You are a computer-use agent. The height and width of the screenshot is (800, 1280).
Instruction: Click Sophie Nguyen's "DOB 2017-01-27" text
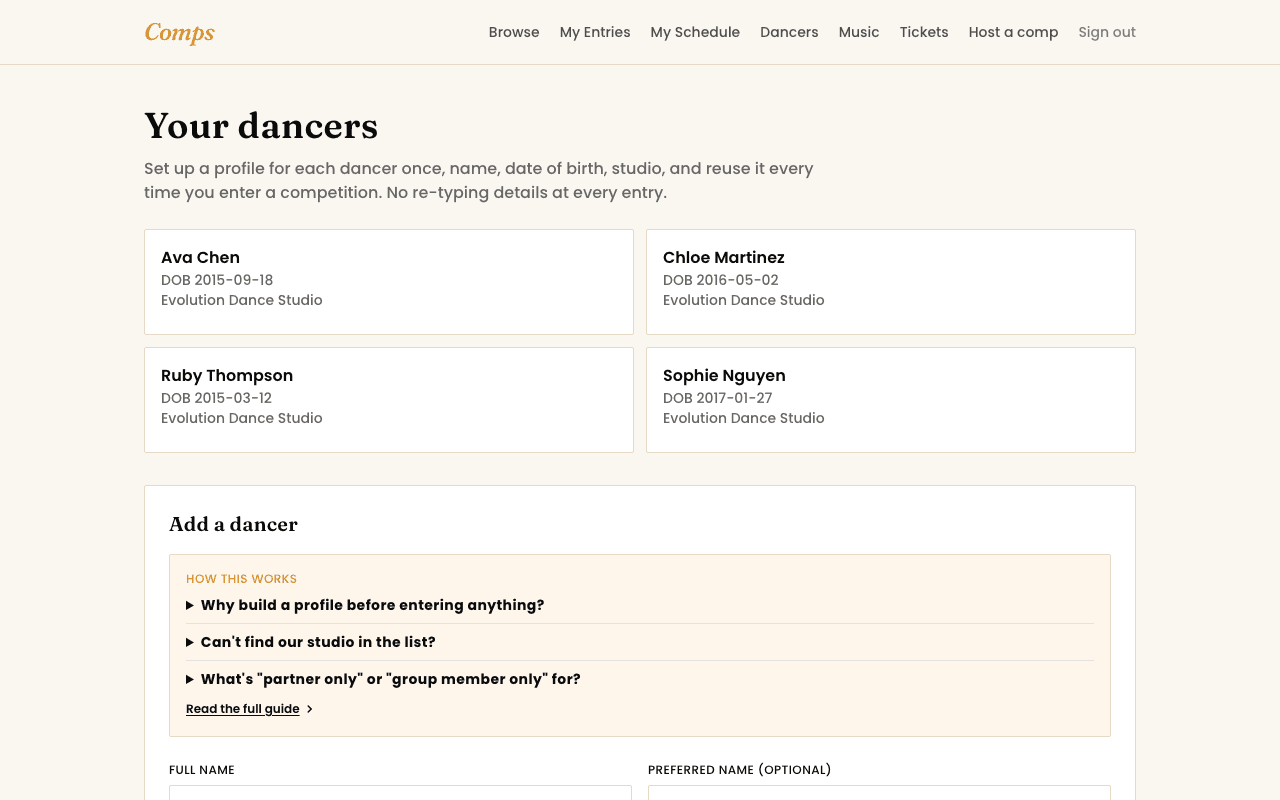[x=718, y=398]
